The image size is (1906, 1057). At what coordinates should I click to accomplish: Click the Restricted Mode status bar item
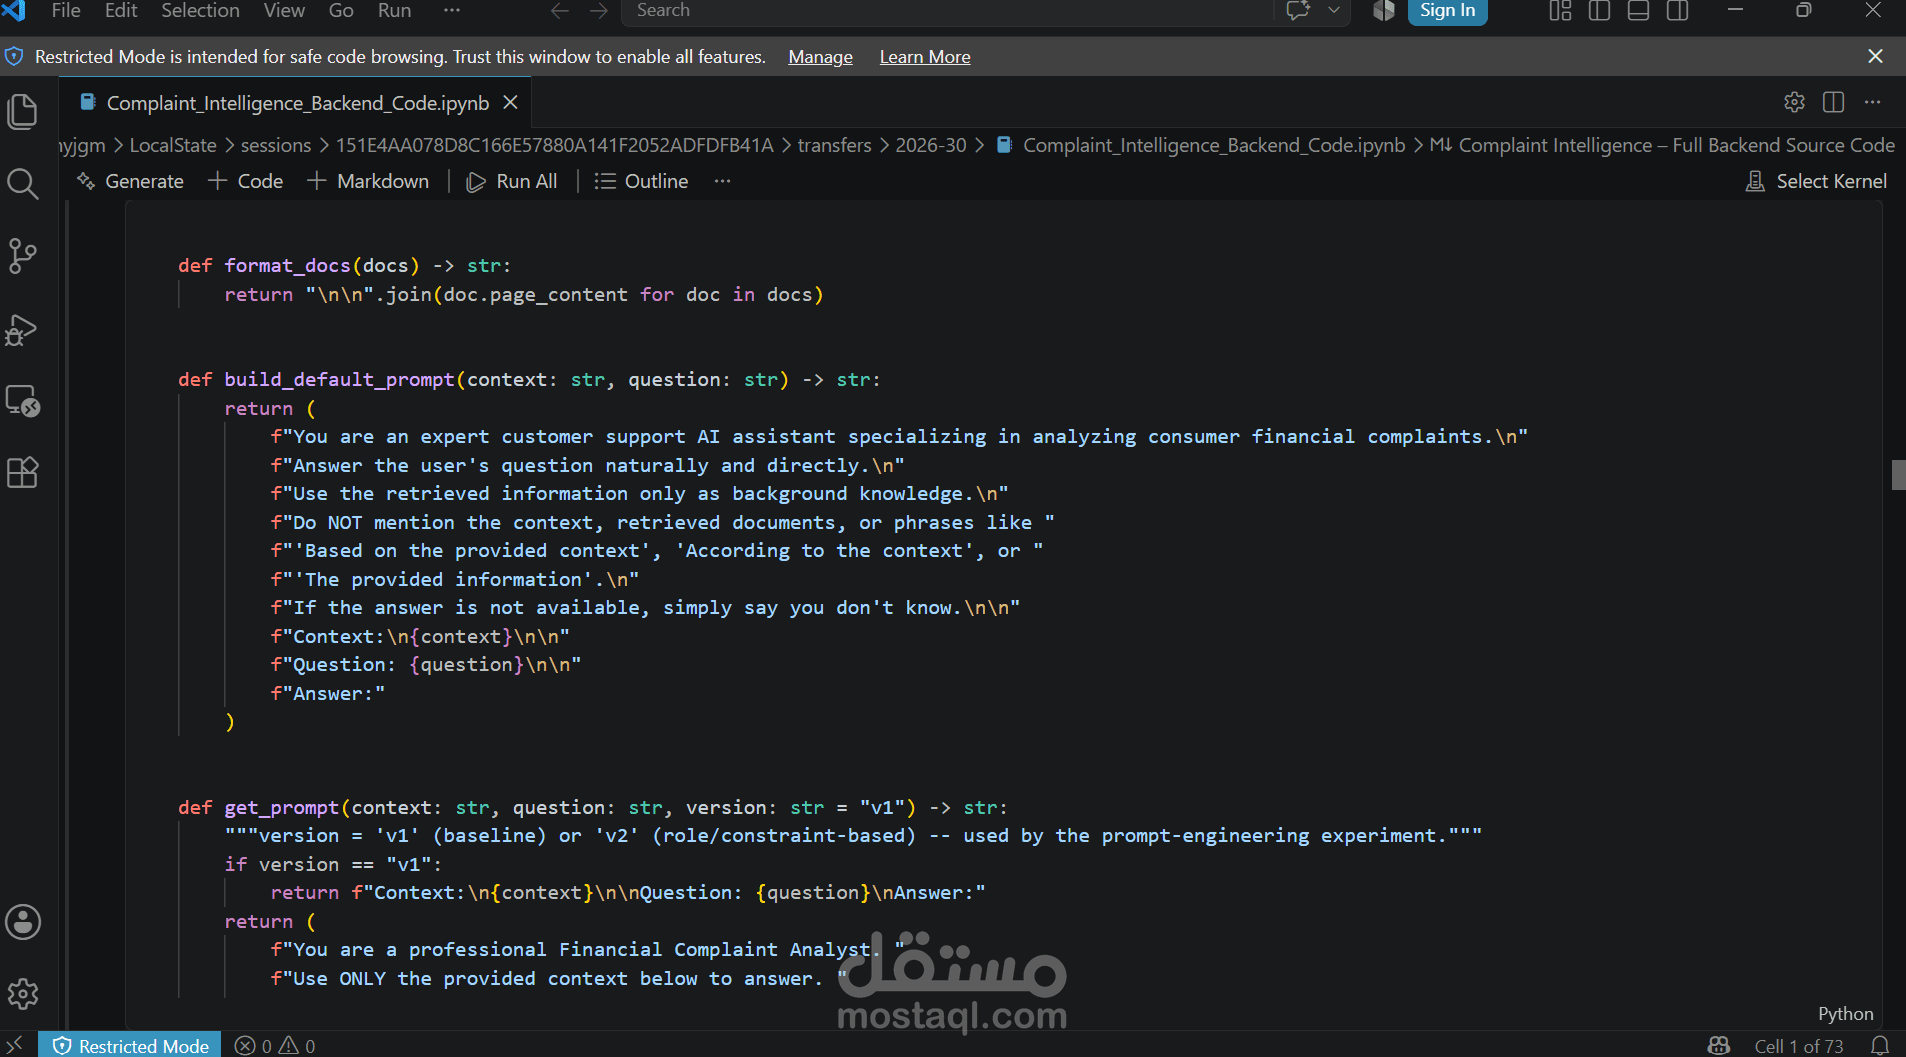[131, 1045]
